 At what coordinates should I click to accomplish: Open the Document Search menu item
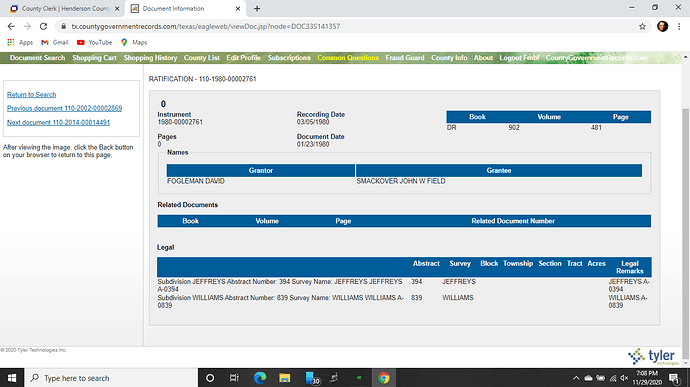37,58
